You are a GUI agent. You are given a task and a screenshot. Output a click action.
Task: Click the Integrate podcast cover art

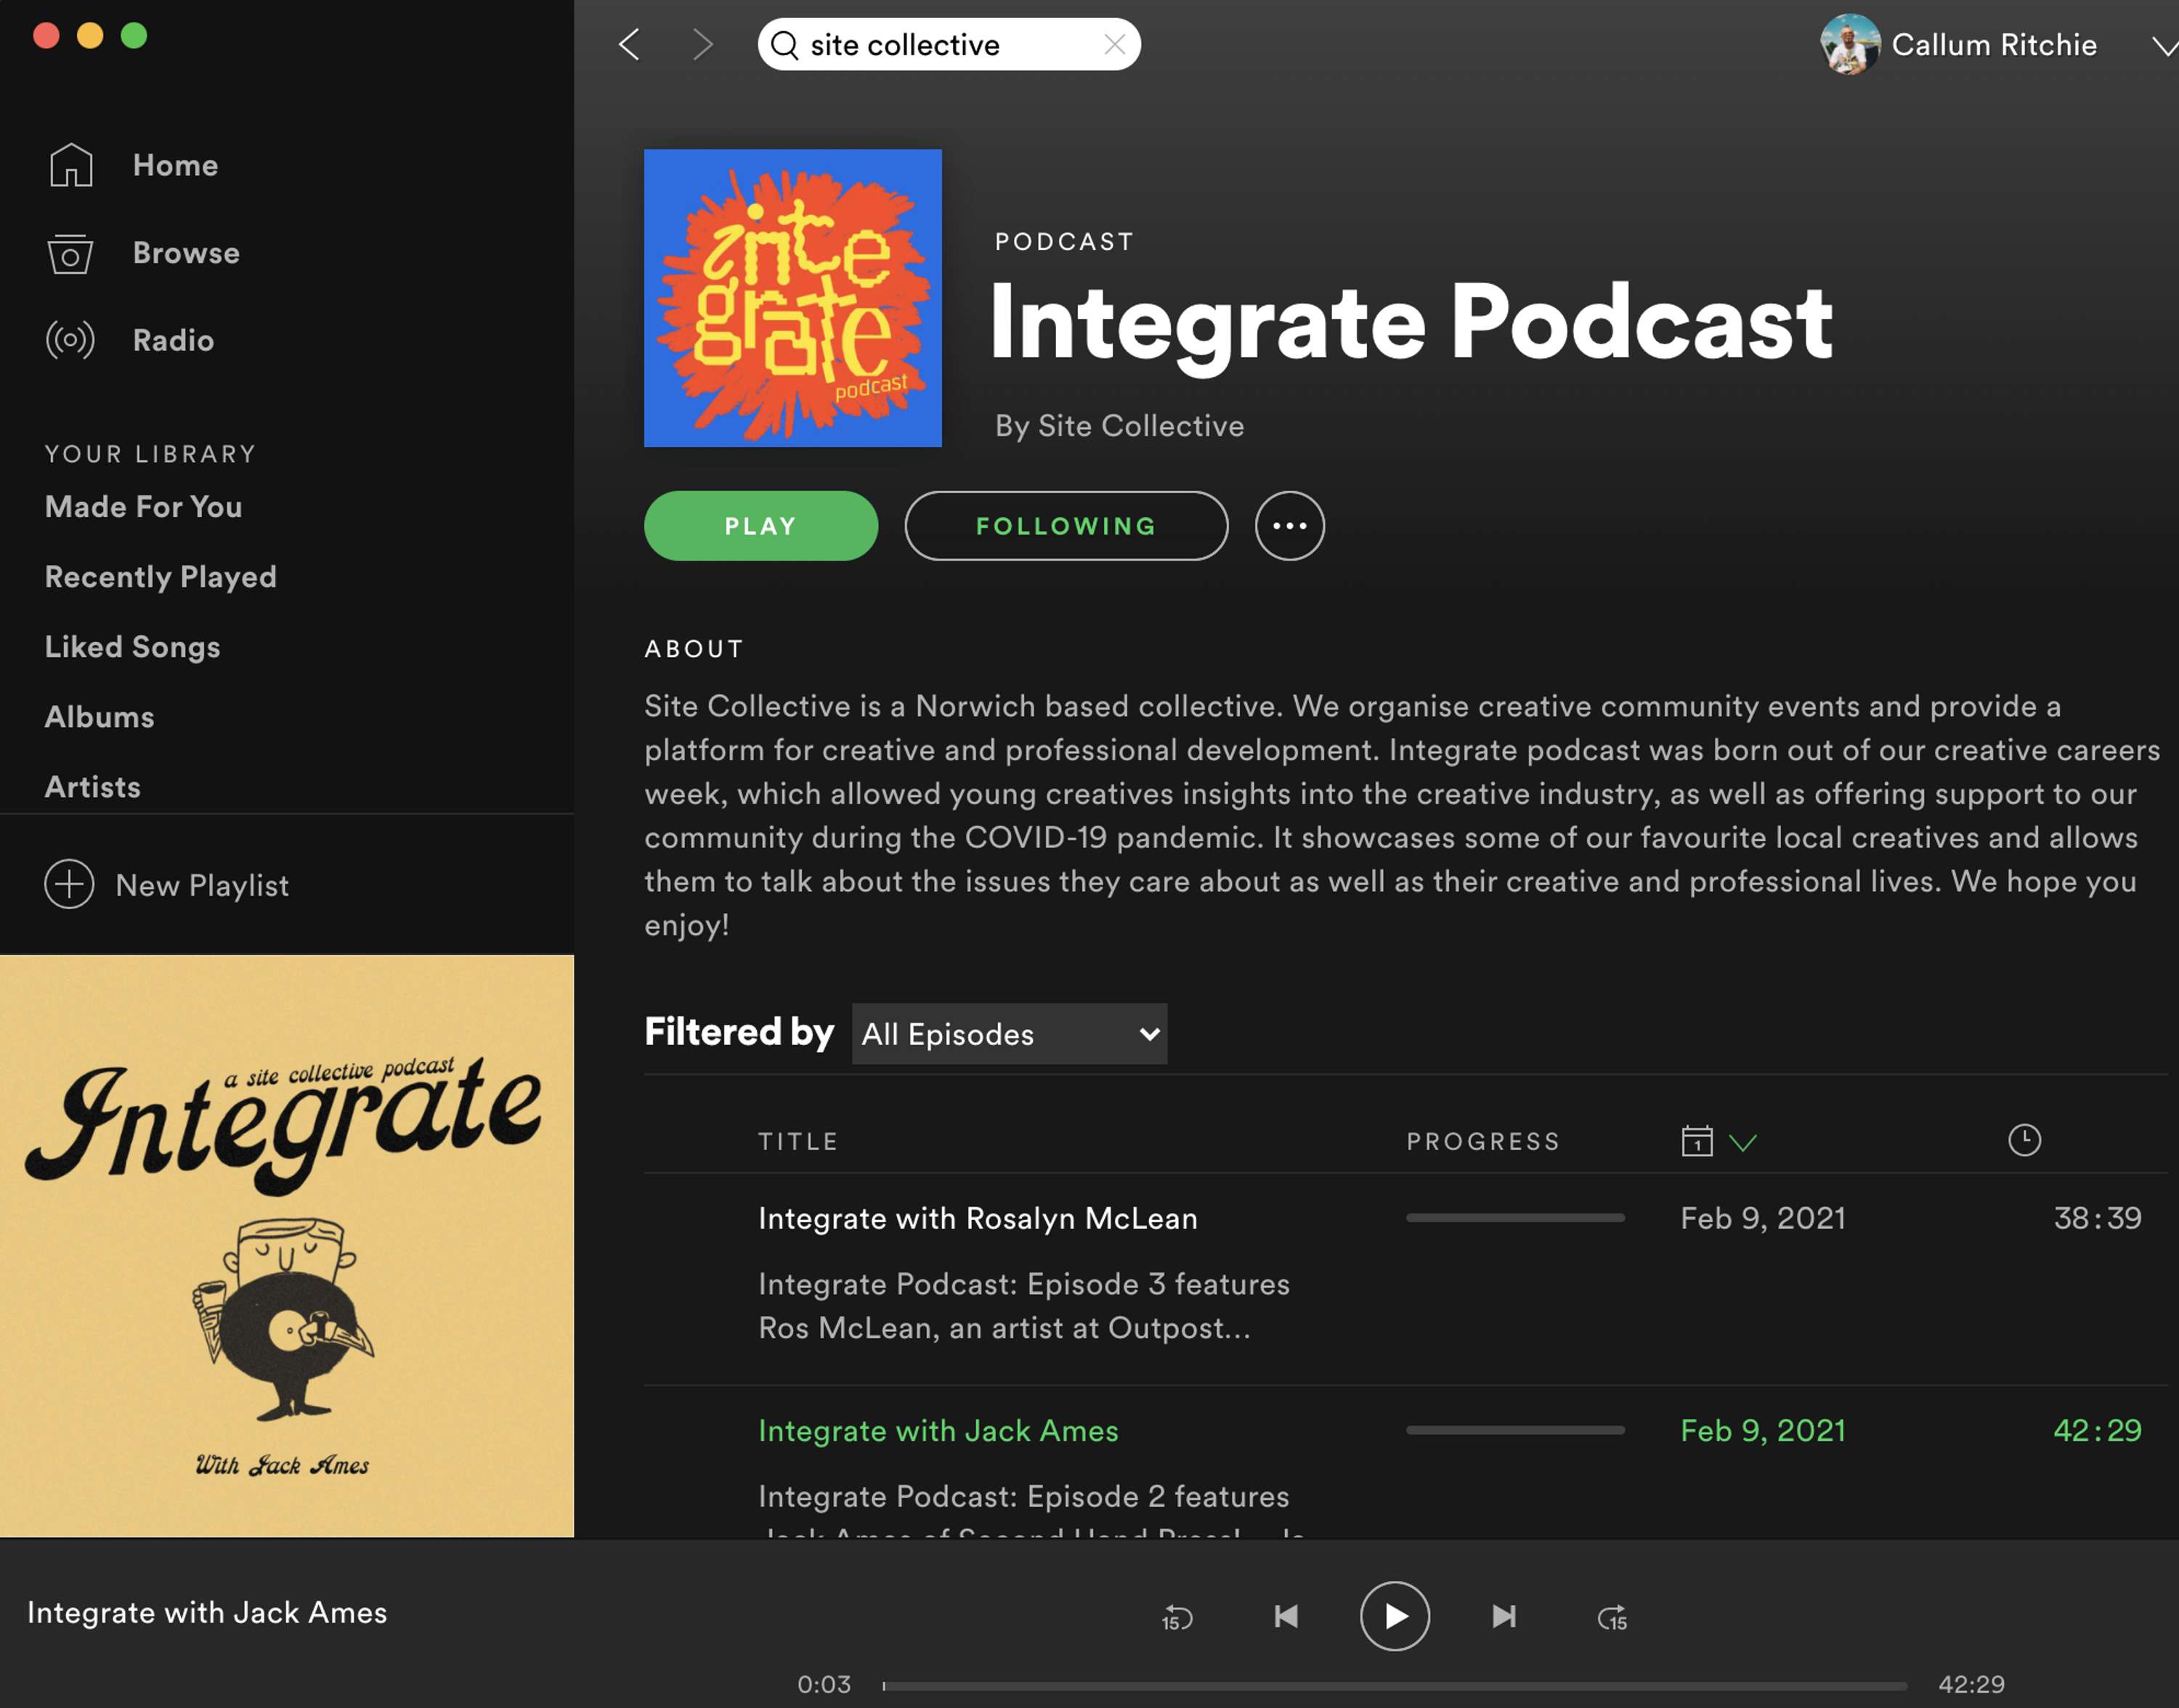coord(792,298)
